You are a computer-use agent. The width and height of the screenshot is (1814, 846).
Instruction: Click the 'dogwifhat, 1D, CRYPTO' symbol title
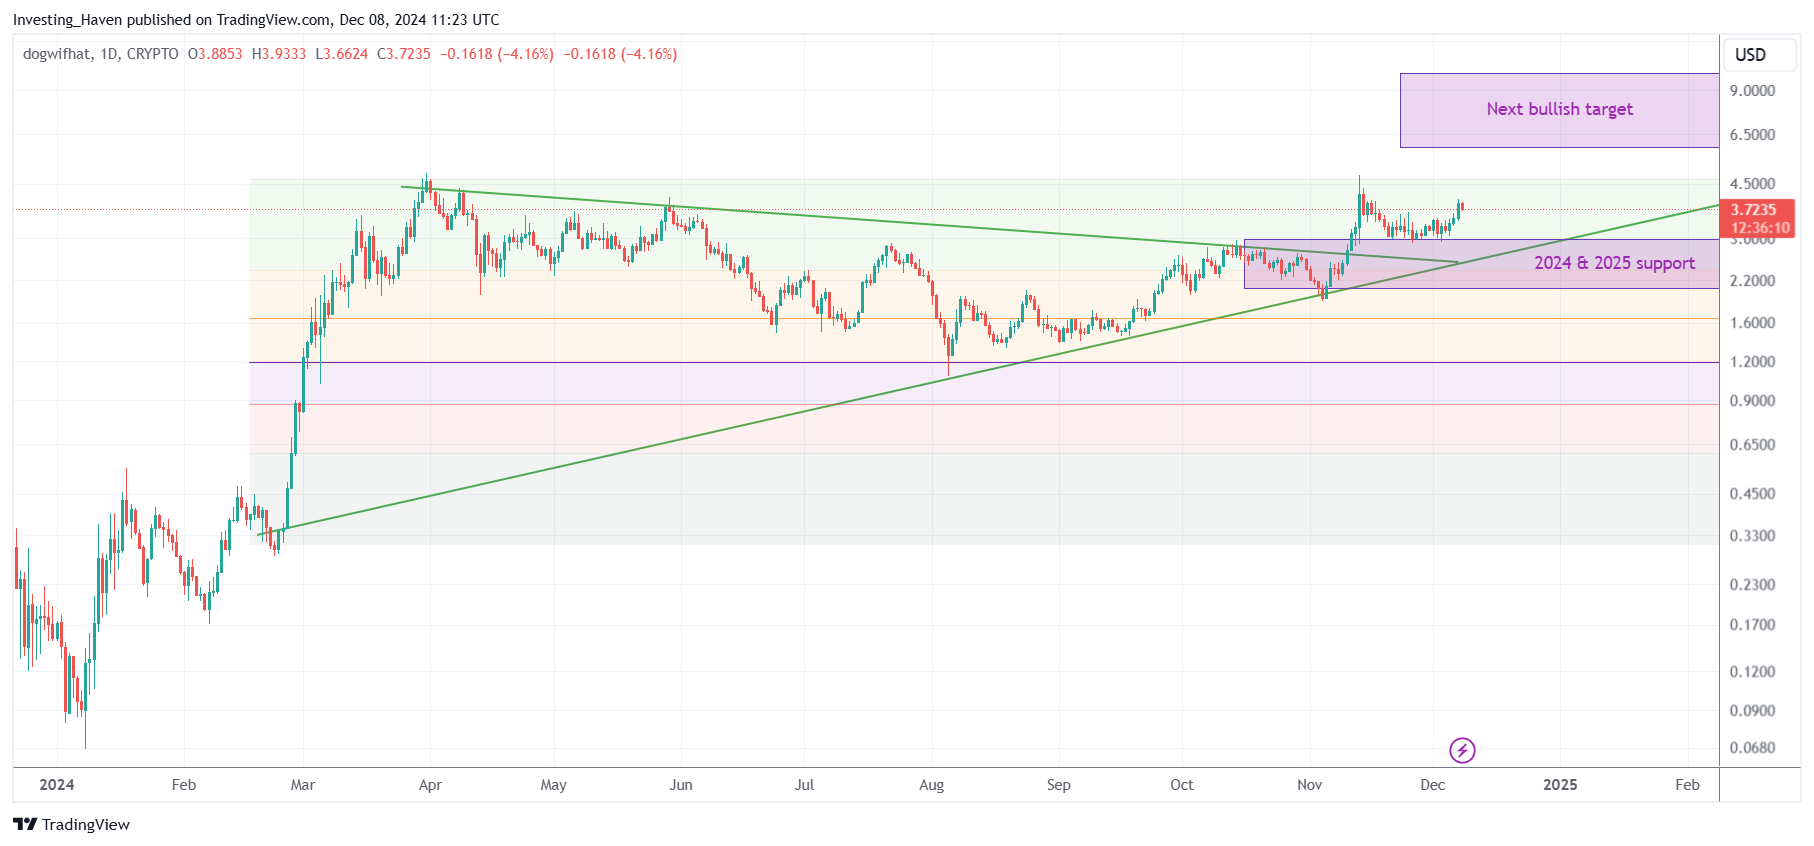tap(101, 54)
